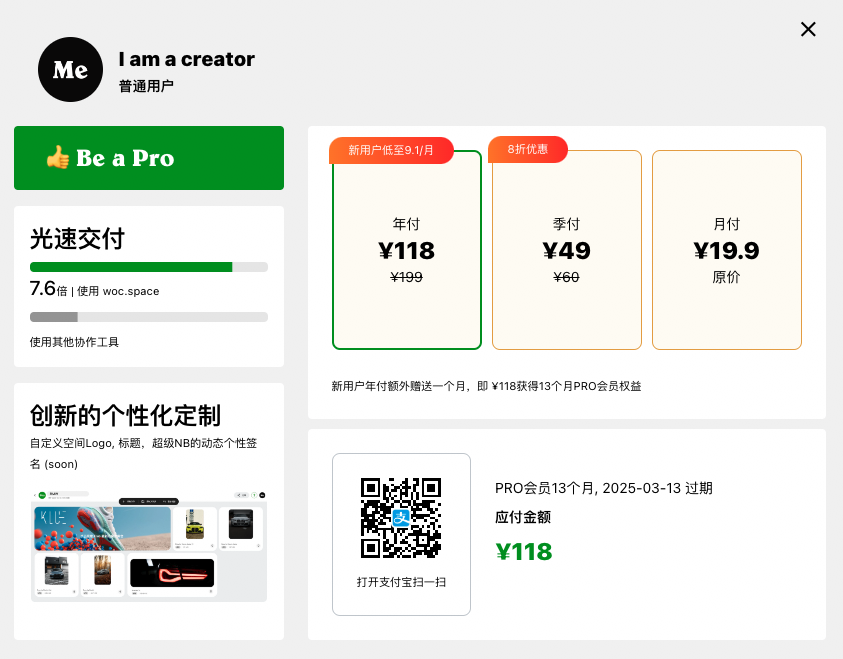Click the 普通用户 membership label
Image resolution: width=843 pixels, height=659 pixels.
146,86
